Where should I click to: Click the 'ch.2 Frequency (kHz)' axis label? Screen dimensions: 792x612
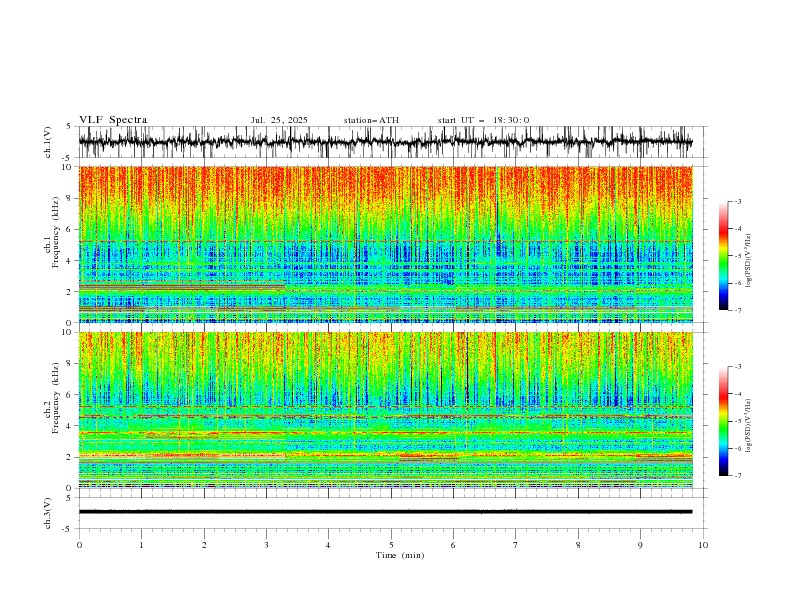click(52, 397)
